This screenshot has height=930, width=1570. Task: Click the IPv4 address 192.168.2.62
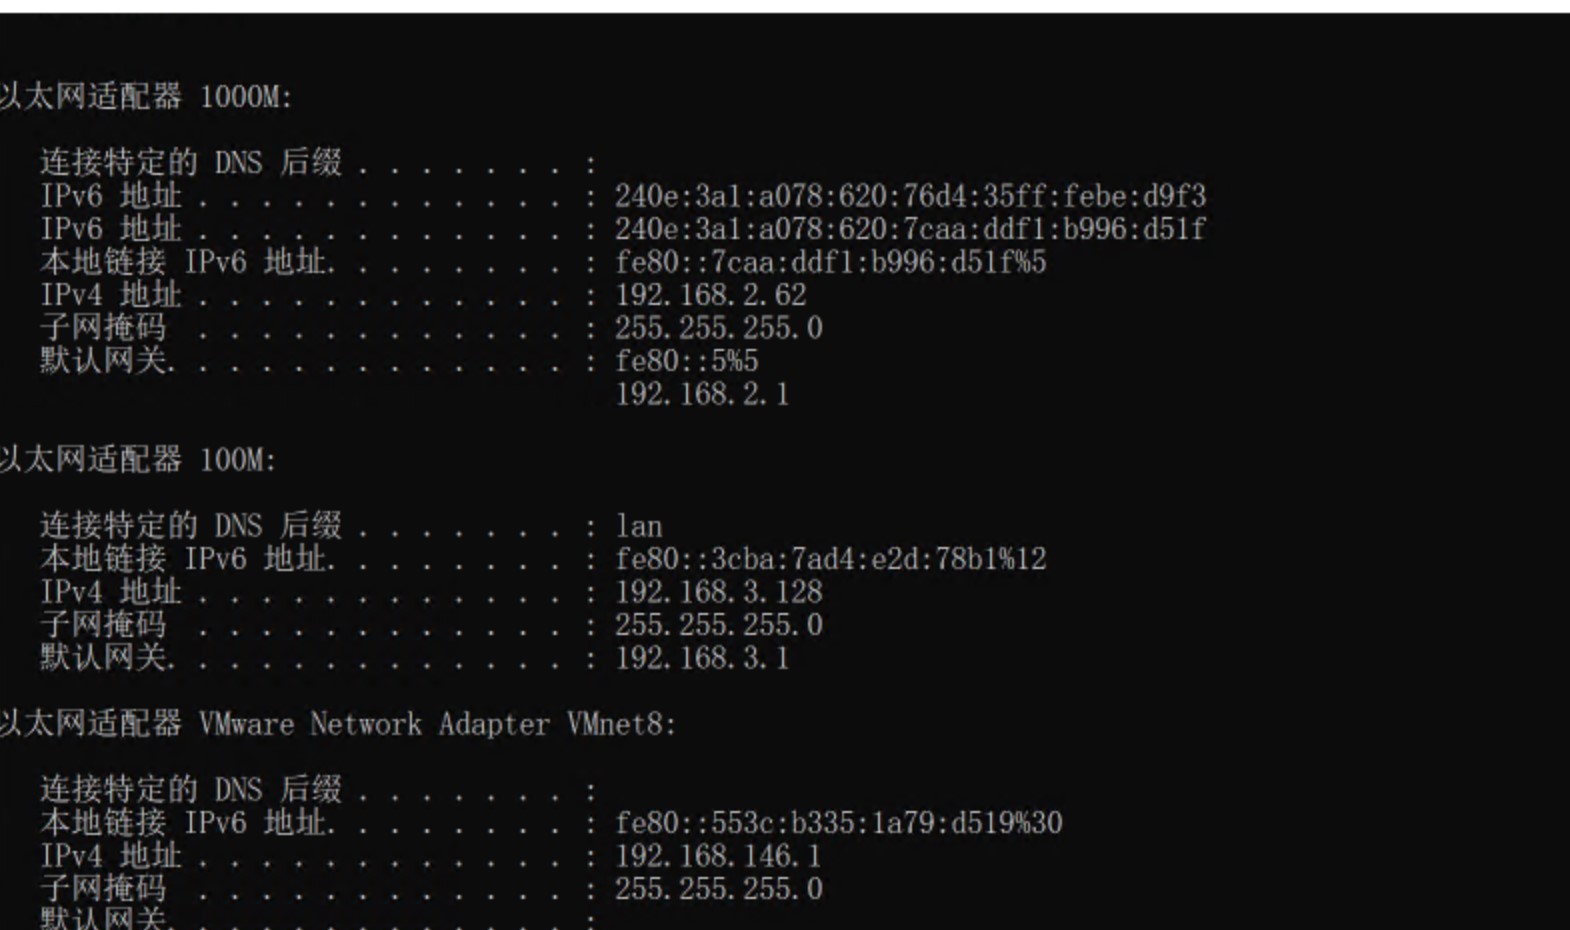pyautogui.click(x=710, y=295)
